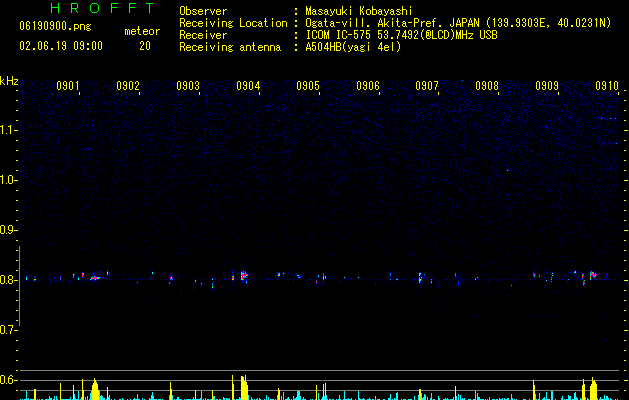The width and height of the screenshot is (629, 400).
Task: Click the 0.9 kHz axis label
Action: [8, 230]
